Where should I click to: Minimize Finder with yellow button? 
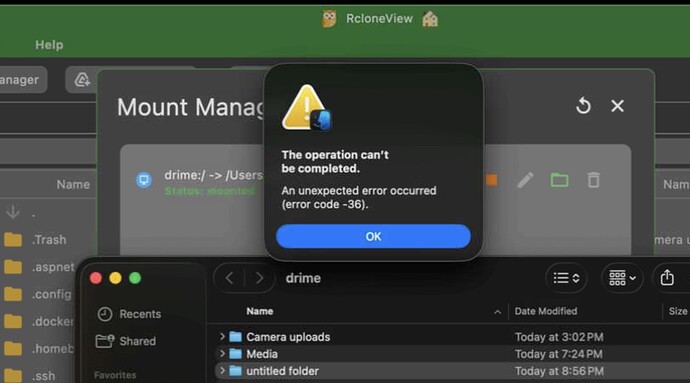click(115, 278)
